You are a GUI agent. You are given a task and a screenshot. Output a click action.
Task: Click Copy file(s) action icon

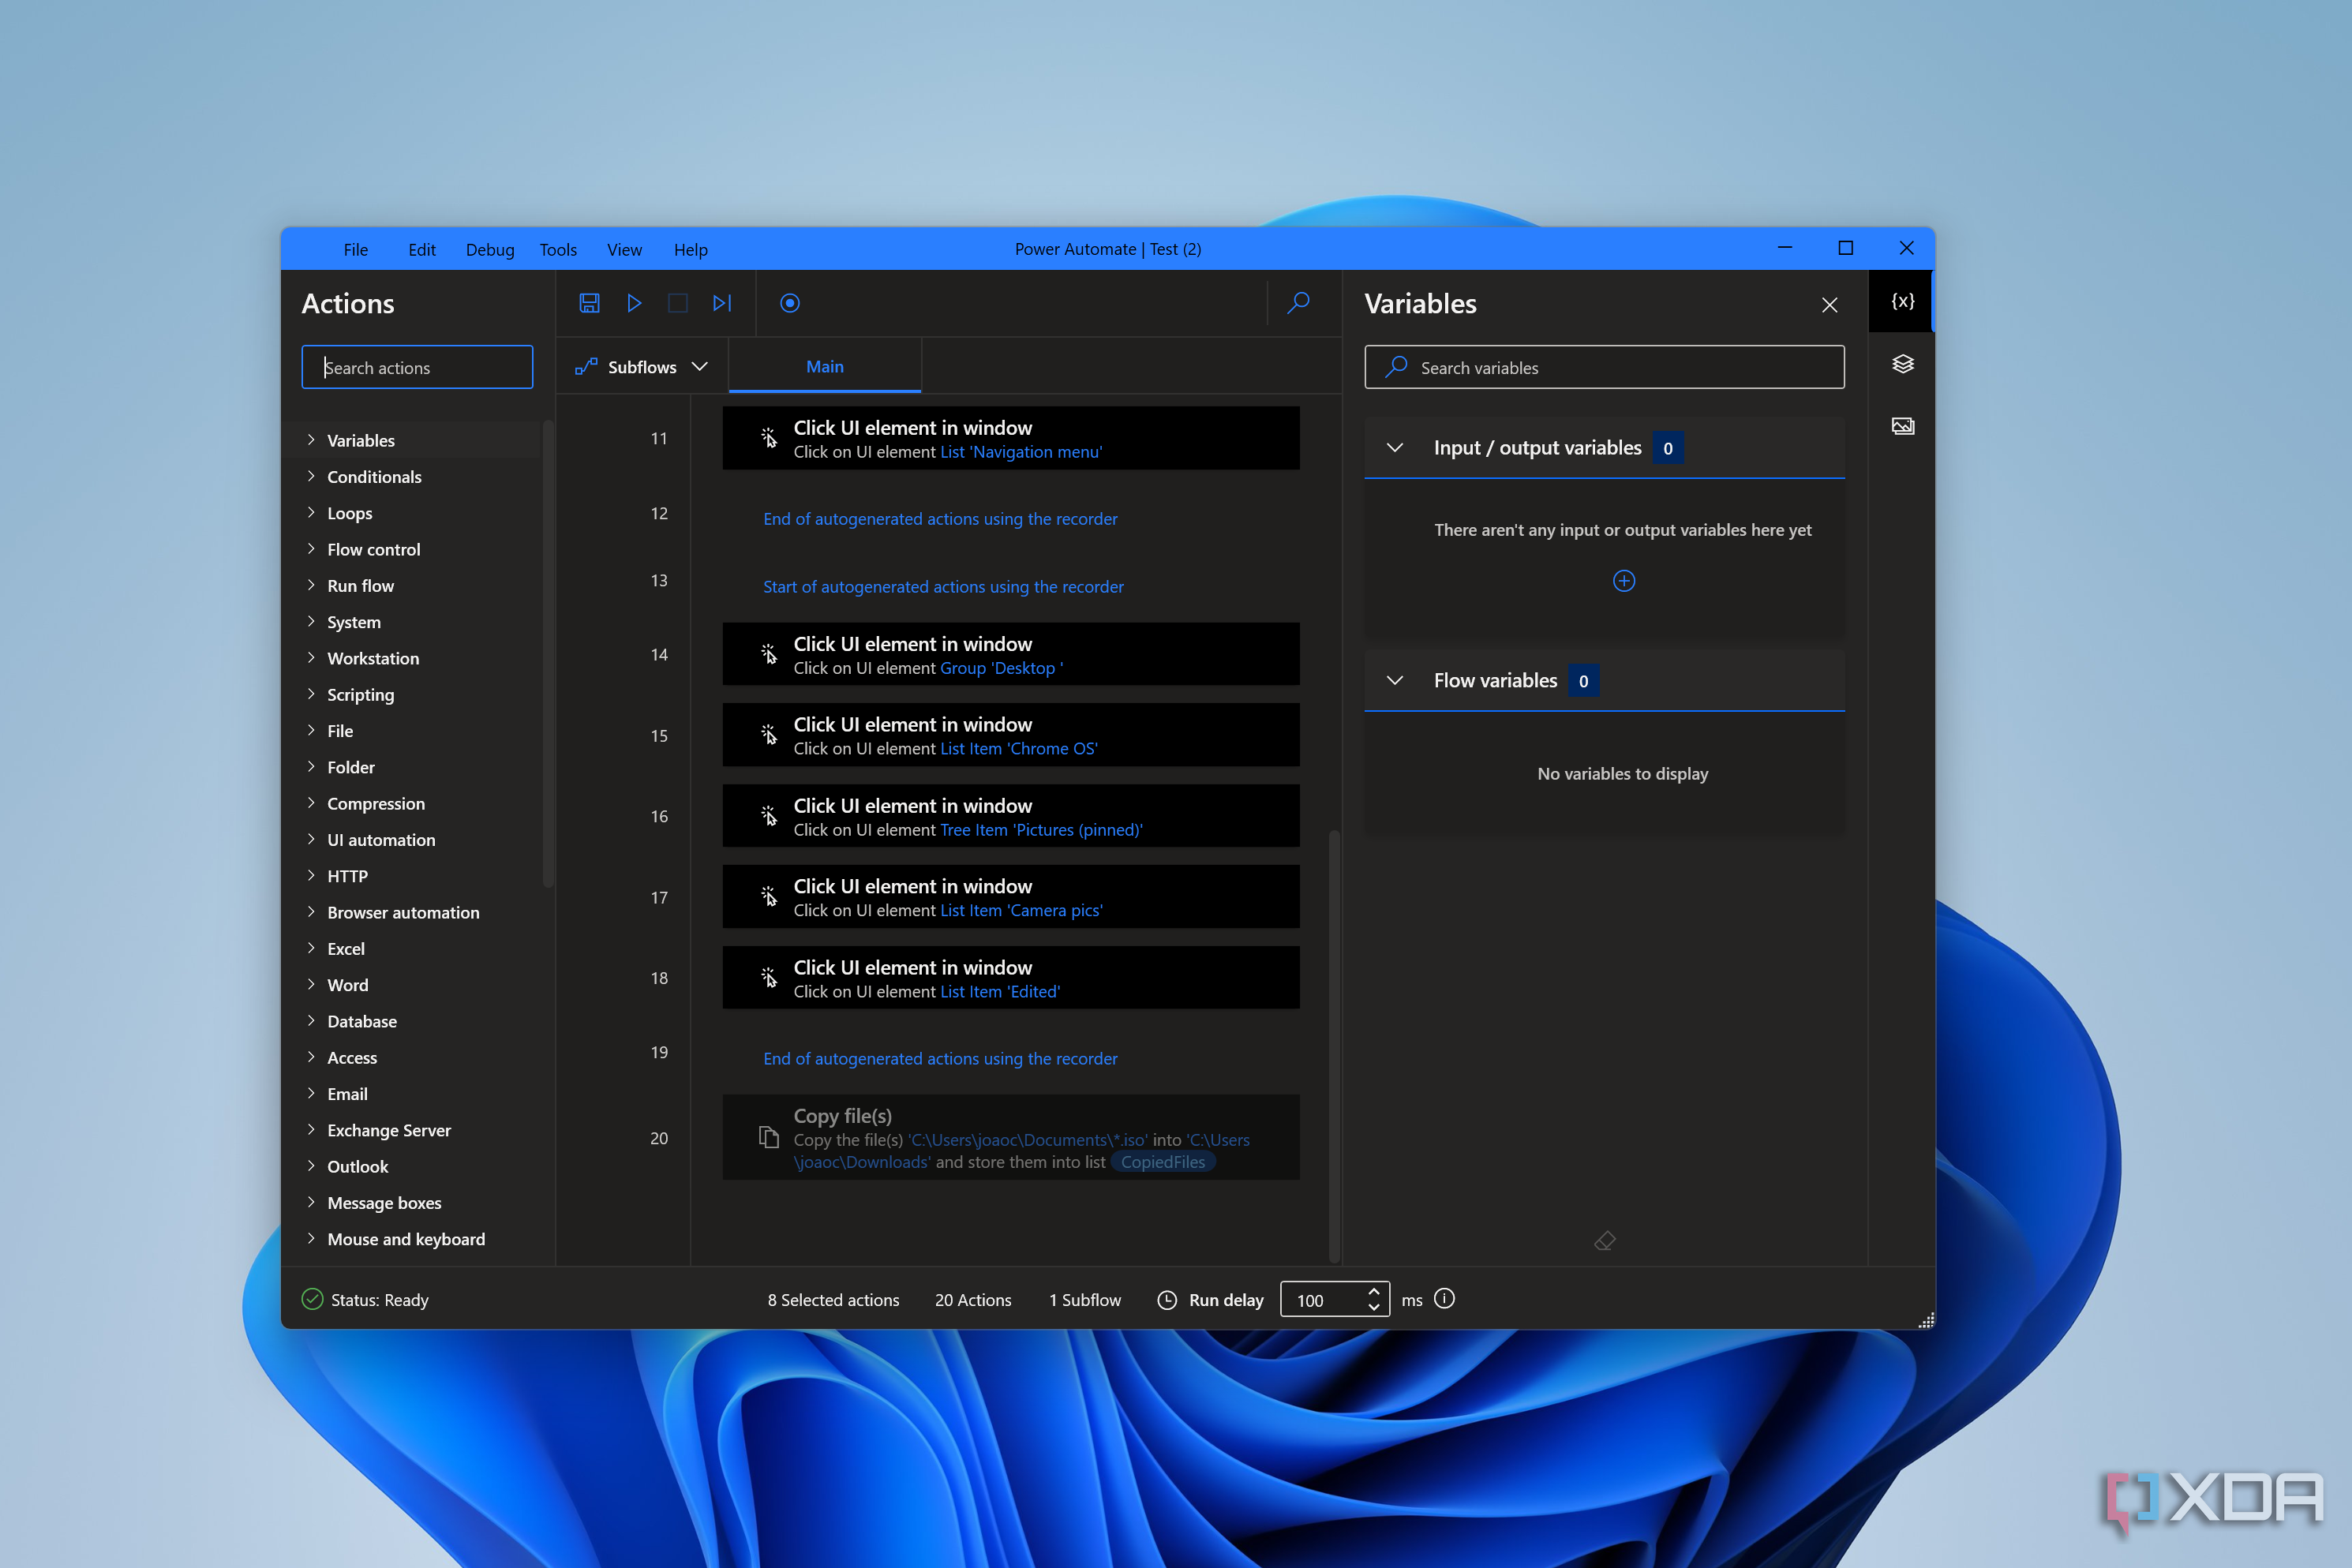[768, 1138]
